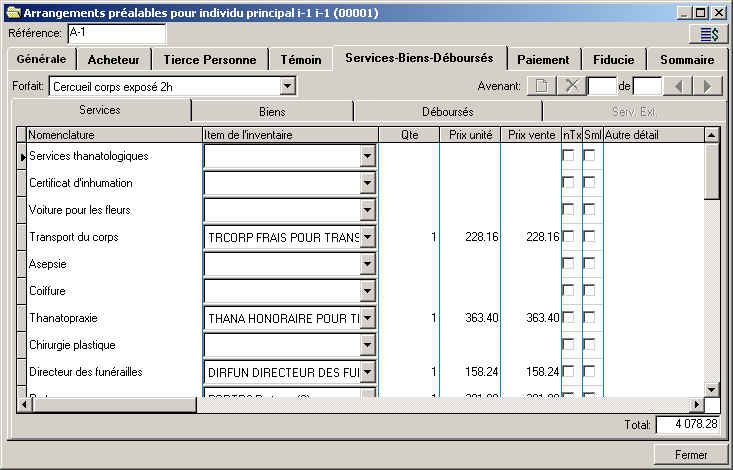Click the delete Avenant X icon
The image size is (733, 470).
coord(572,86)
